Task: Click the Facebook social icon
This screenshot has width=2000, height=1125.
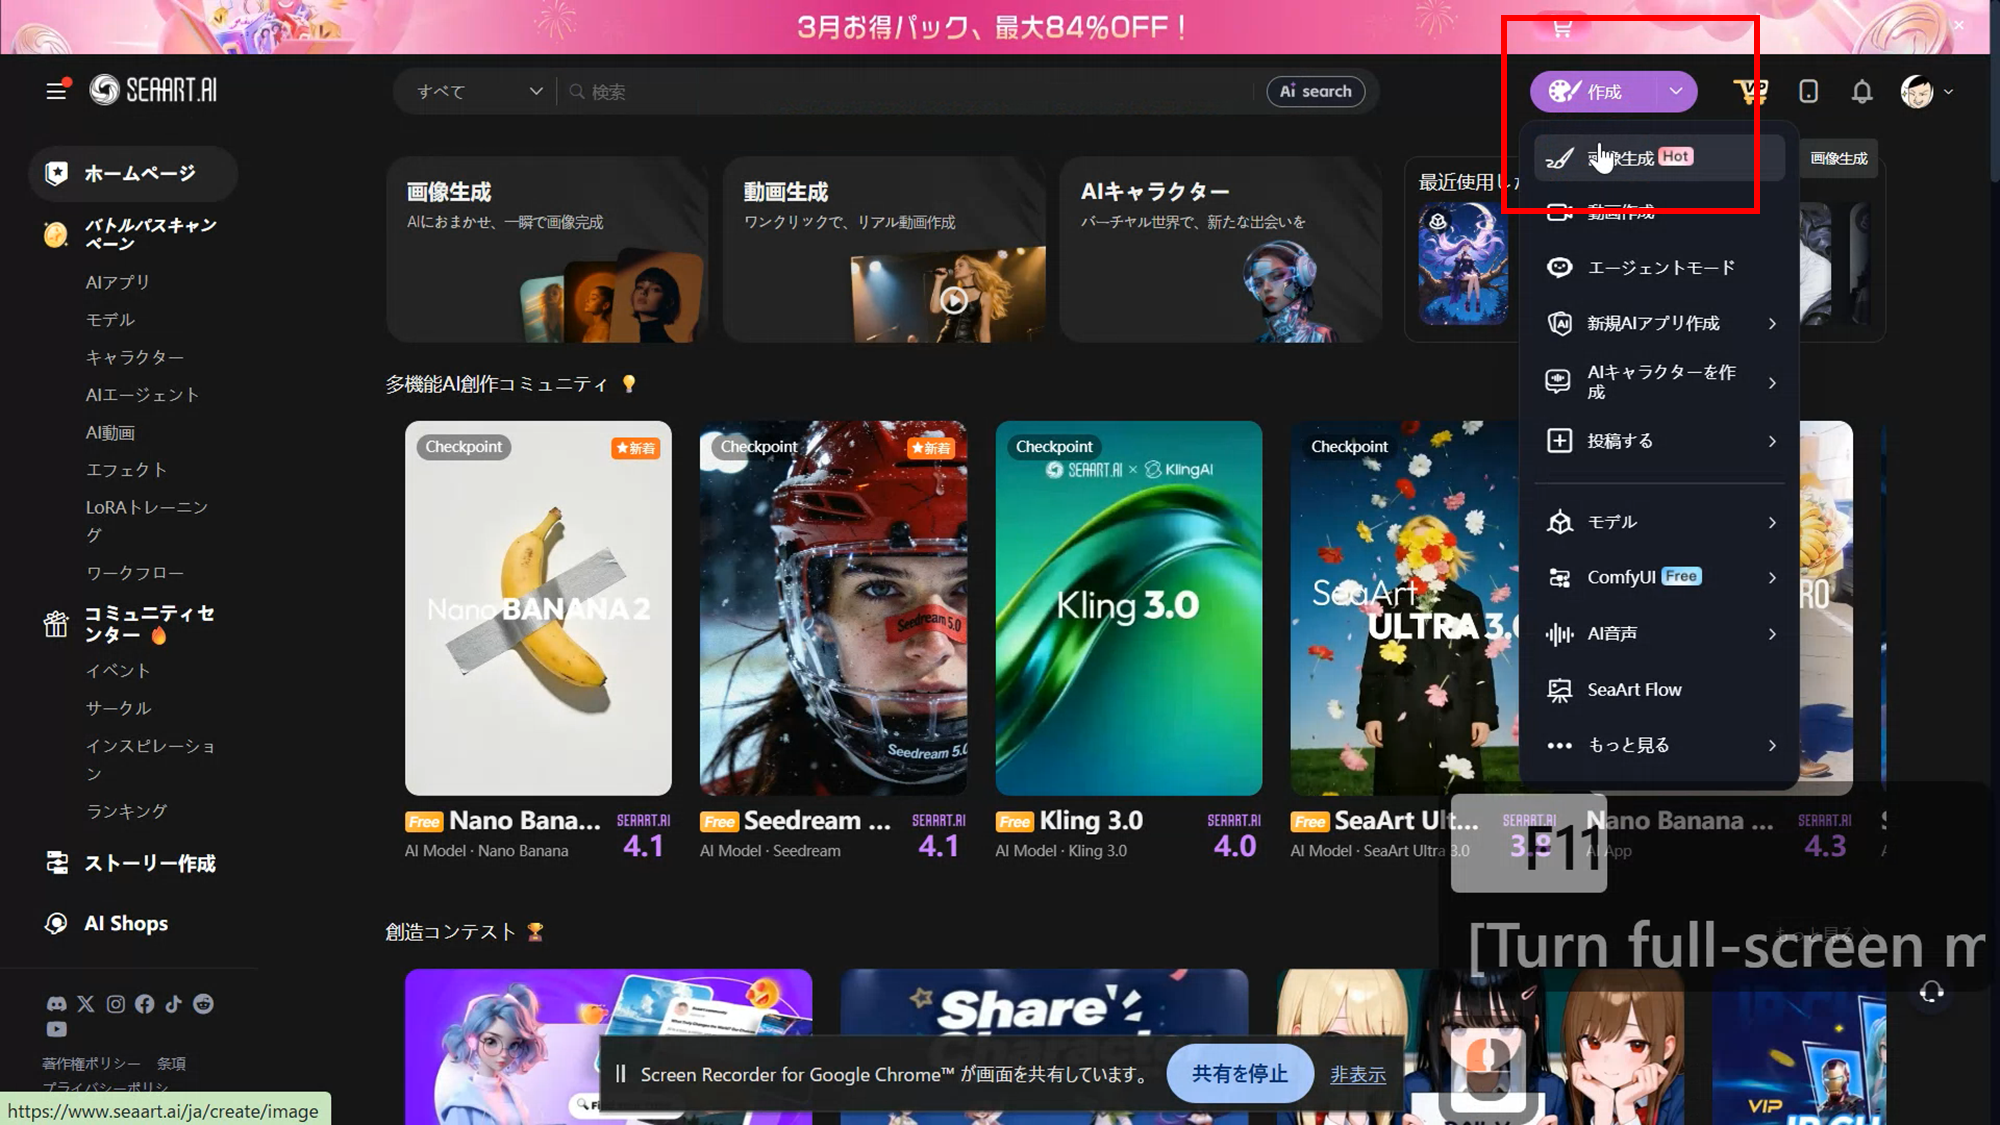Action: click(x=145, y=1003)
